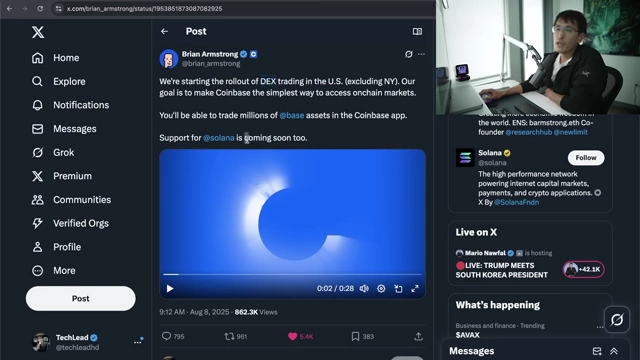The height and width of the screenshot is (360, 640).
Task: Seek along the video progress bar
Action: pyautogui.click(x=292, y=274)
